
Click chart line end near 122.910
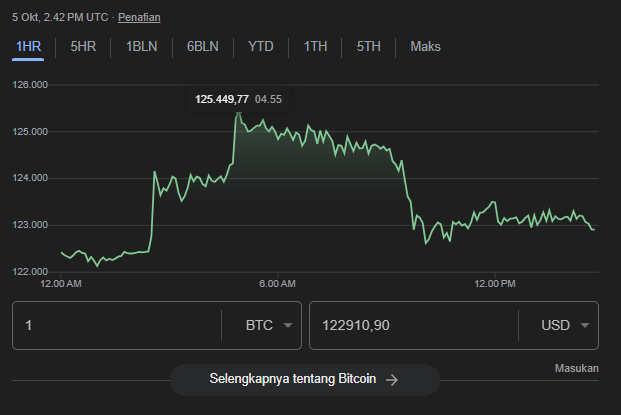(x=594, y=229)
